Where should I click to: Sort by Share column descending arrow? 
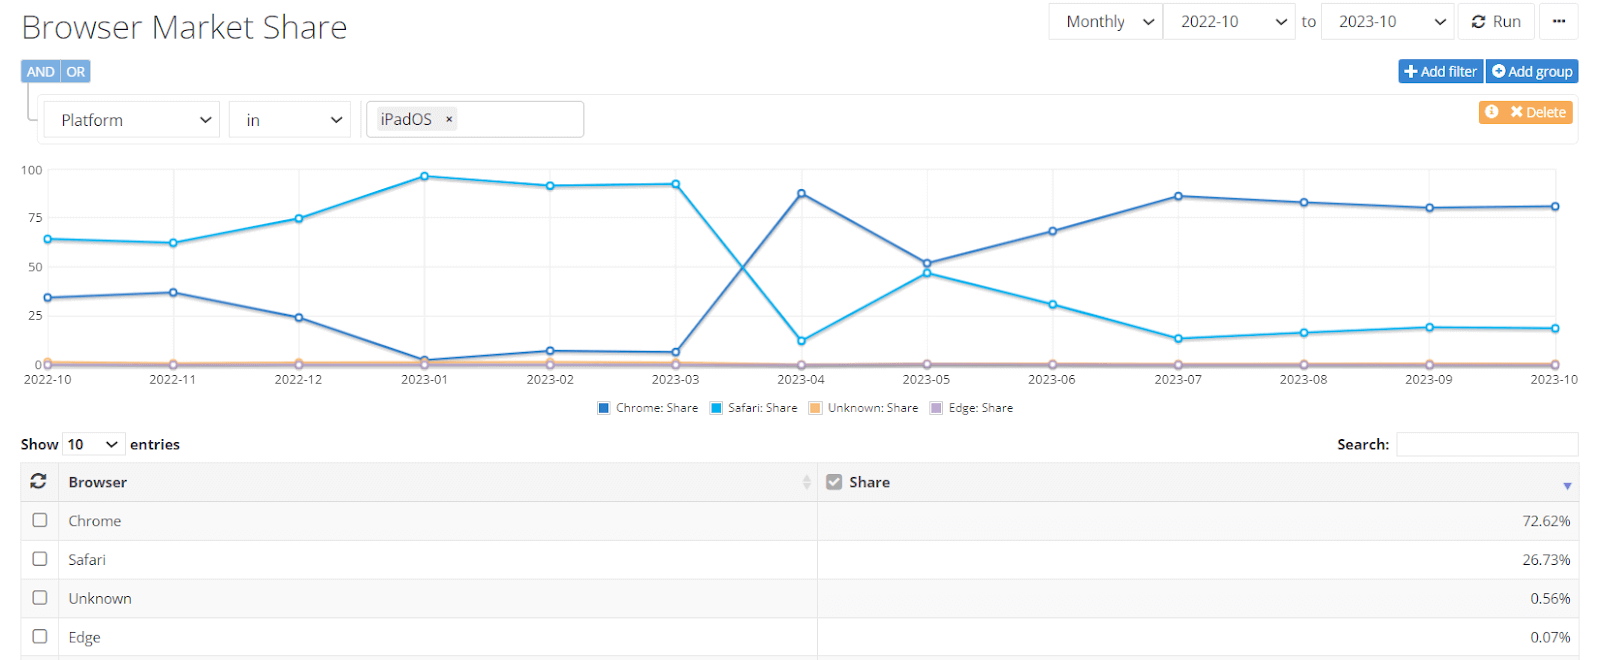point(1567,485)
